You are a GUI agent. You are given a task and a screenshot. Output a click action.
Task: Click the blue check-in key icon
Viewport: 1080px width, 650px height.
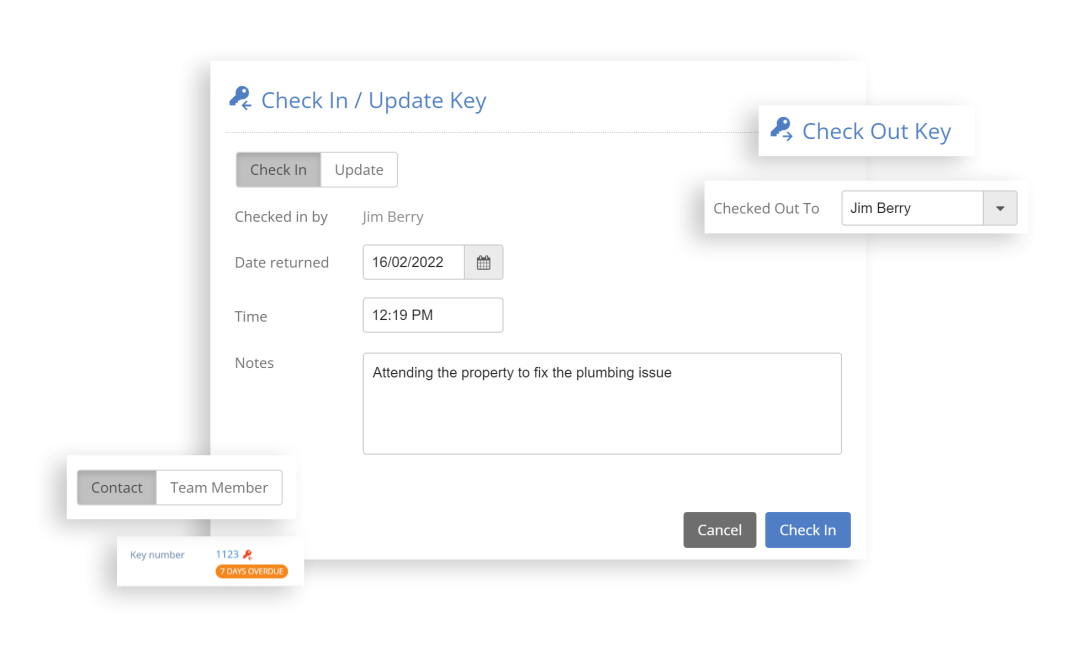click(x=239, y=99)
